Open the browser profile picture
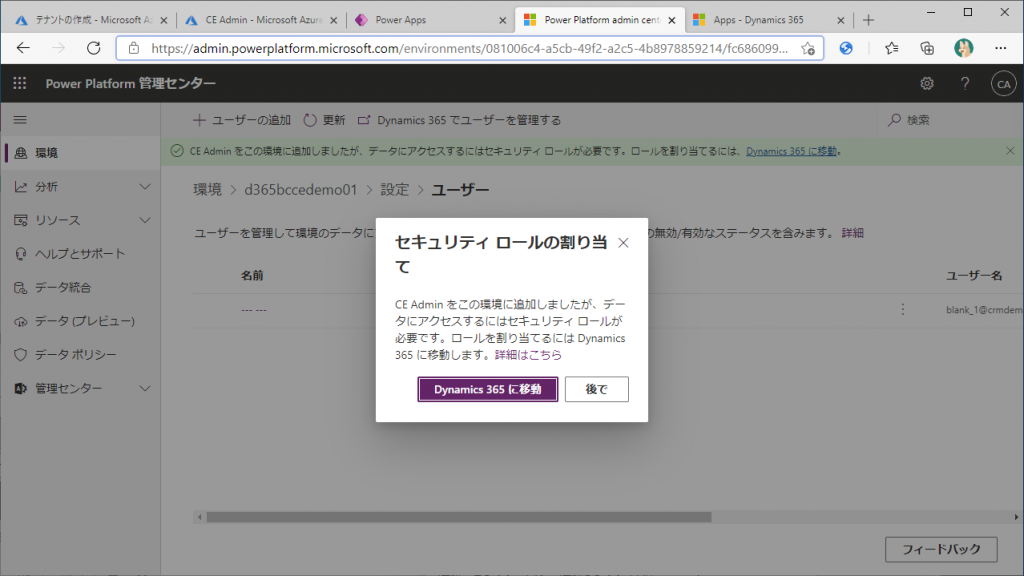The width and height of the screenshot is (1024, 576). pos(963,48)
